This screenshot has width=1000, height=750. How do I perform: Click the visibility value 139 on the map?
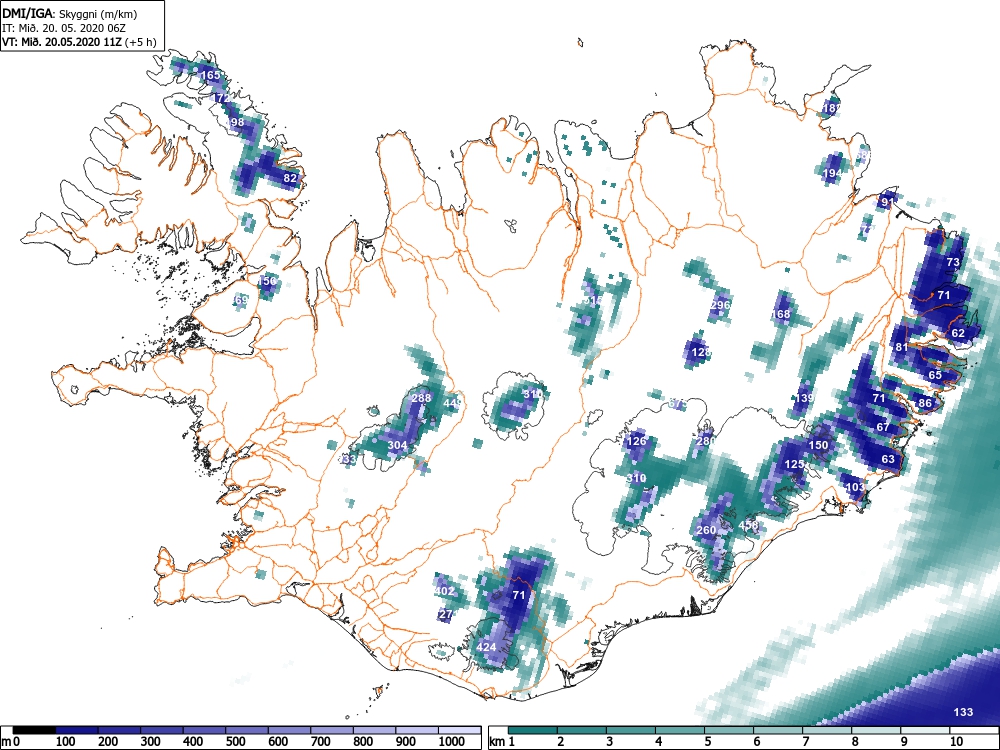pos(804,398)
